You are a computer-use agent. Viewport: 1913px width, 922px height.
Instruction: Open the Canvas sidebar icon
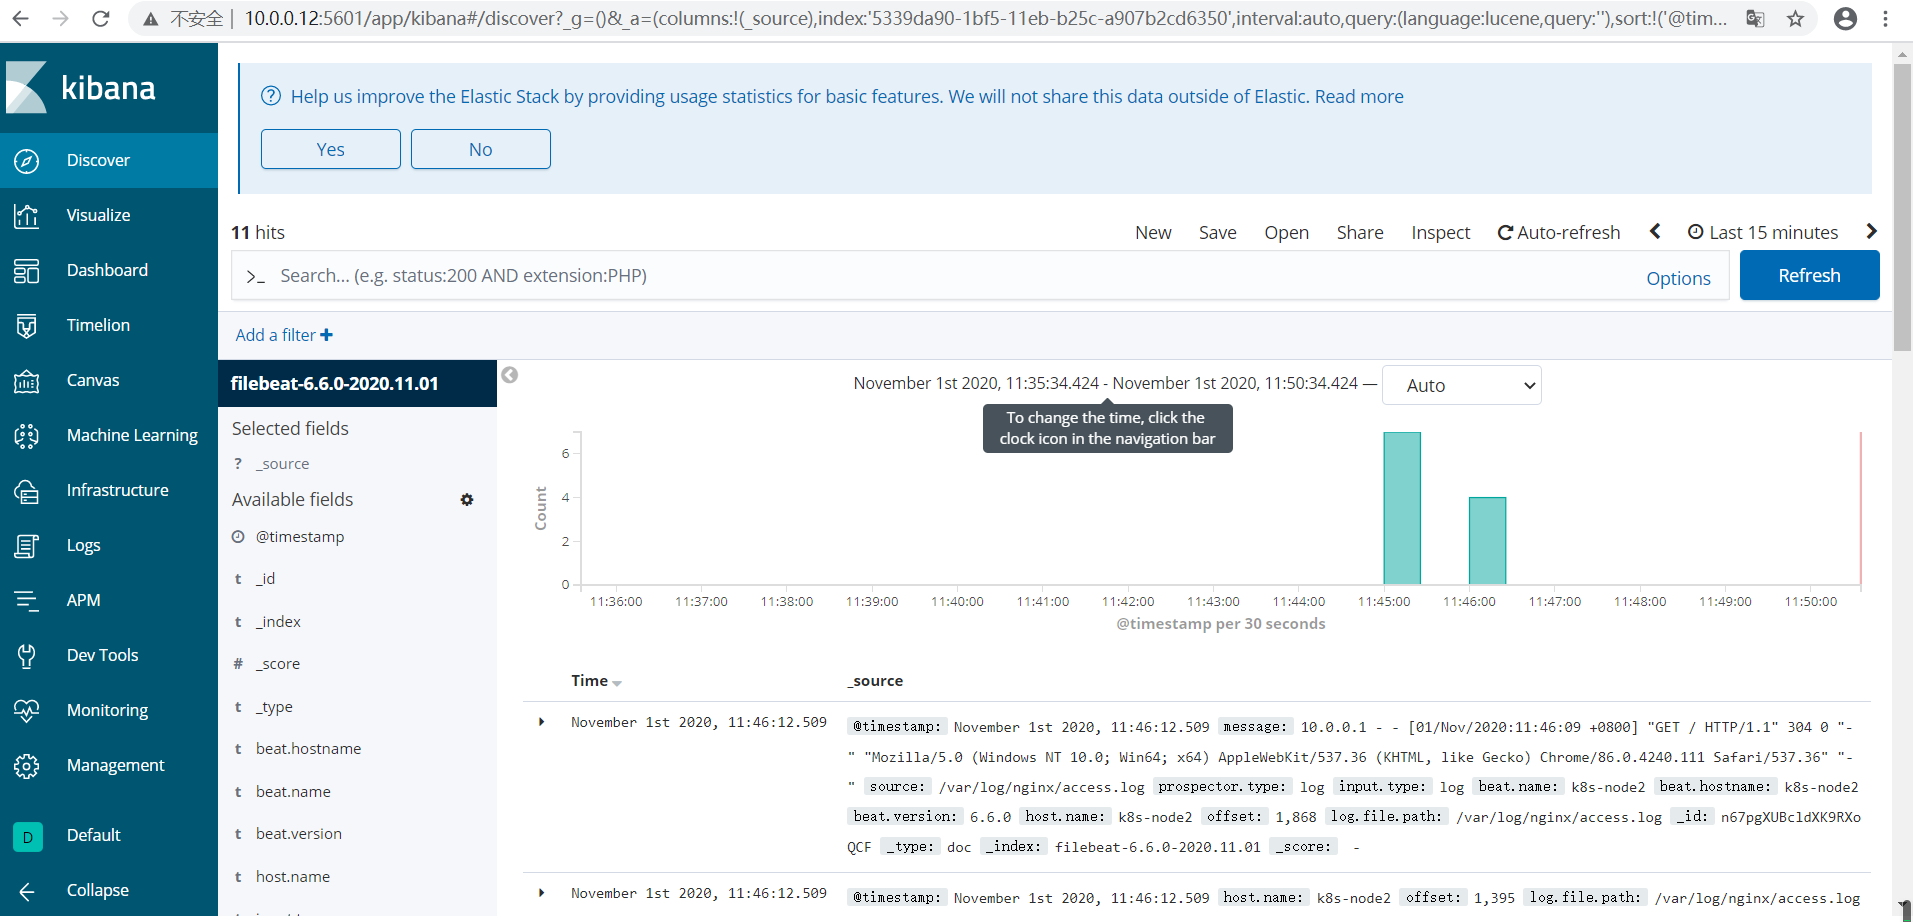click(x=27, y=381)
